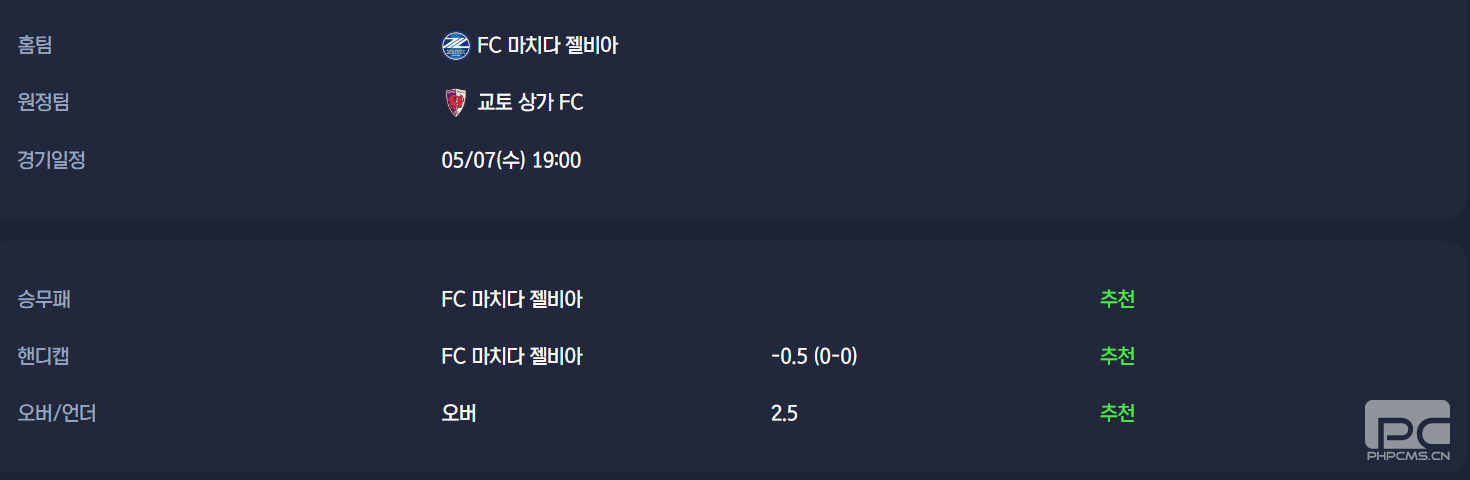Click the 오버/언더 row label
Viewport: 1470px width, 480px height.
[x=57, y=413]
